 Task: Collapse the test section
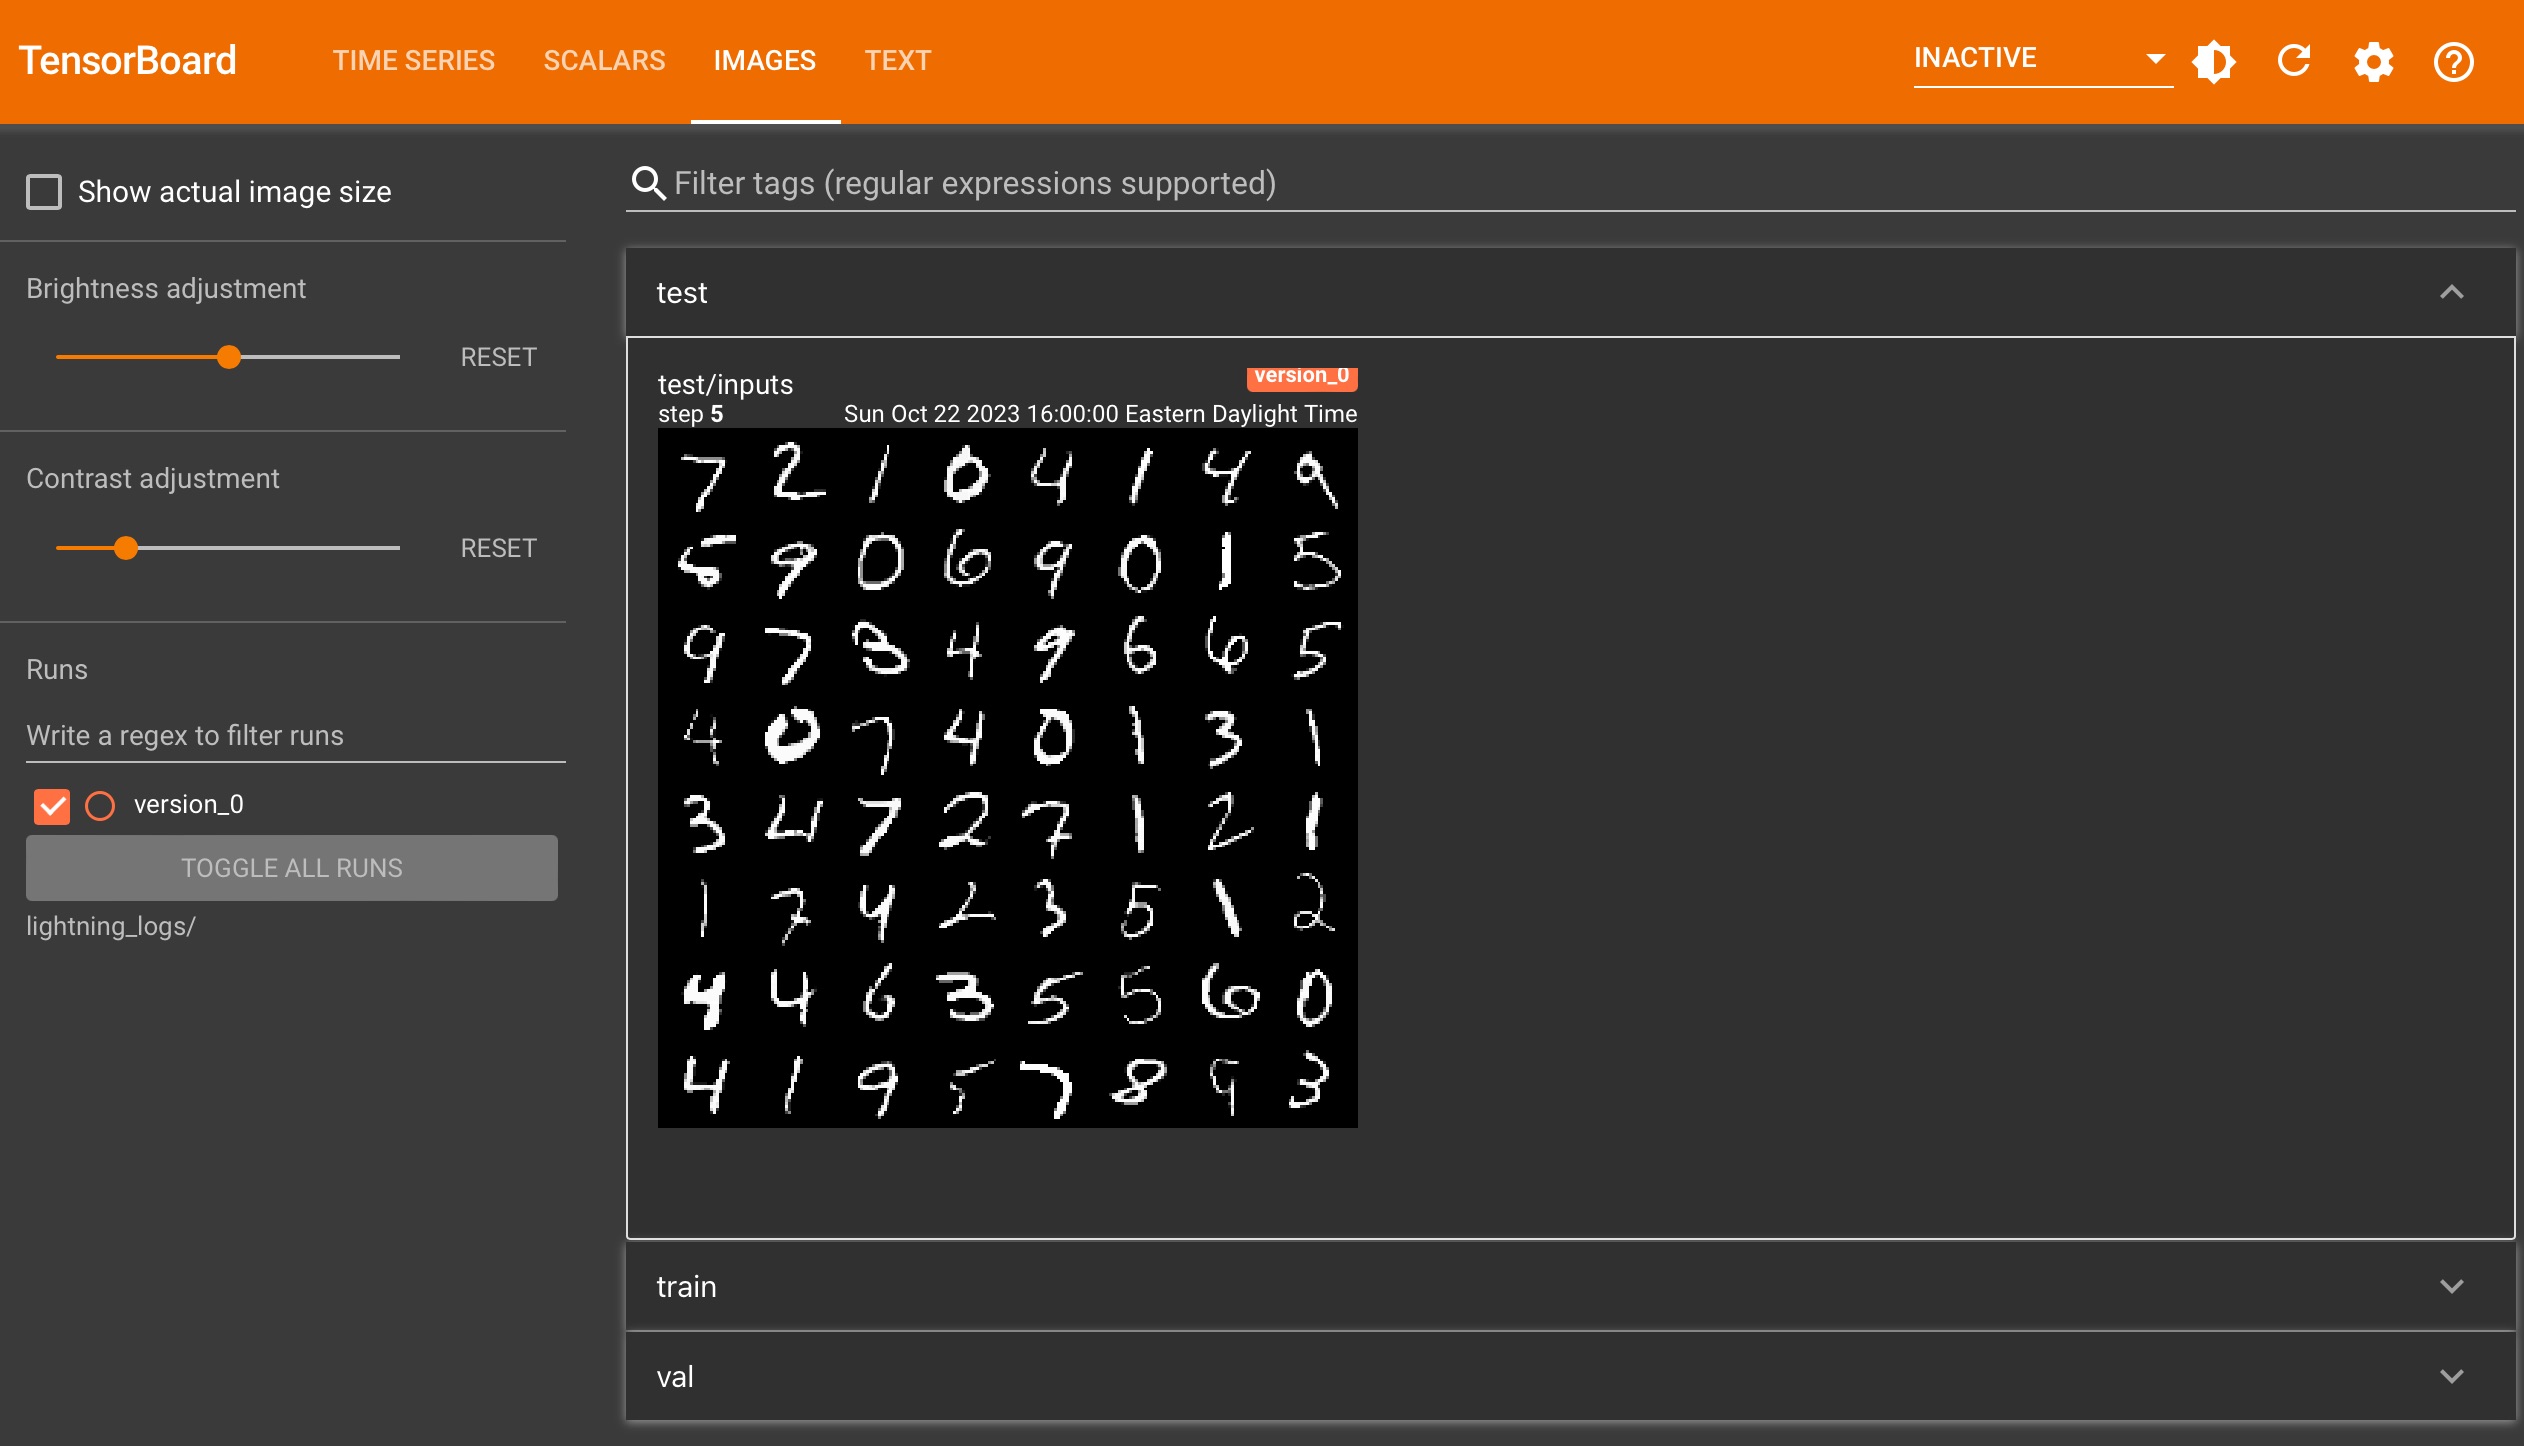[2451, 292]
